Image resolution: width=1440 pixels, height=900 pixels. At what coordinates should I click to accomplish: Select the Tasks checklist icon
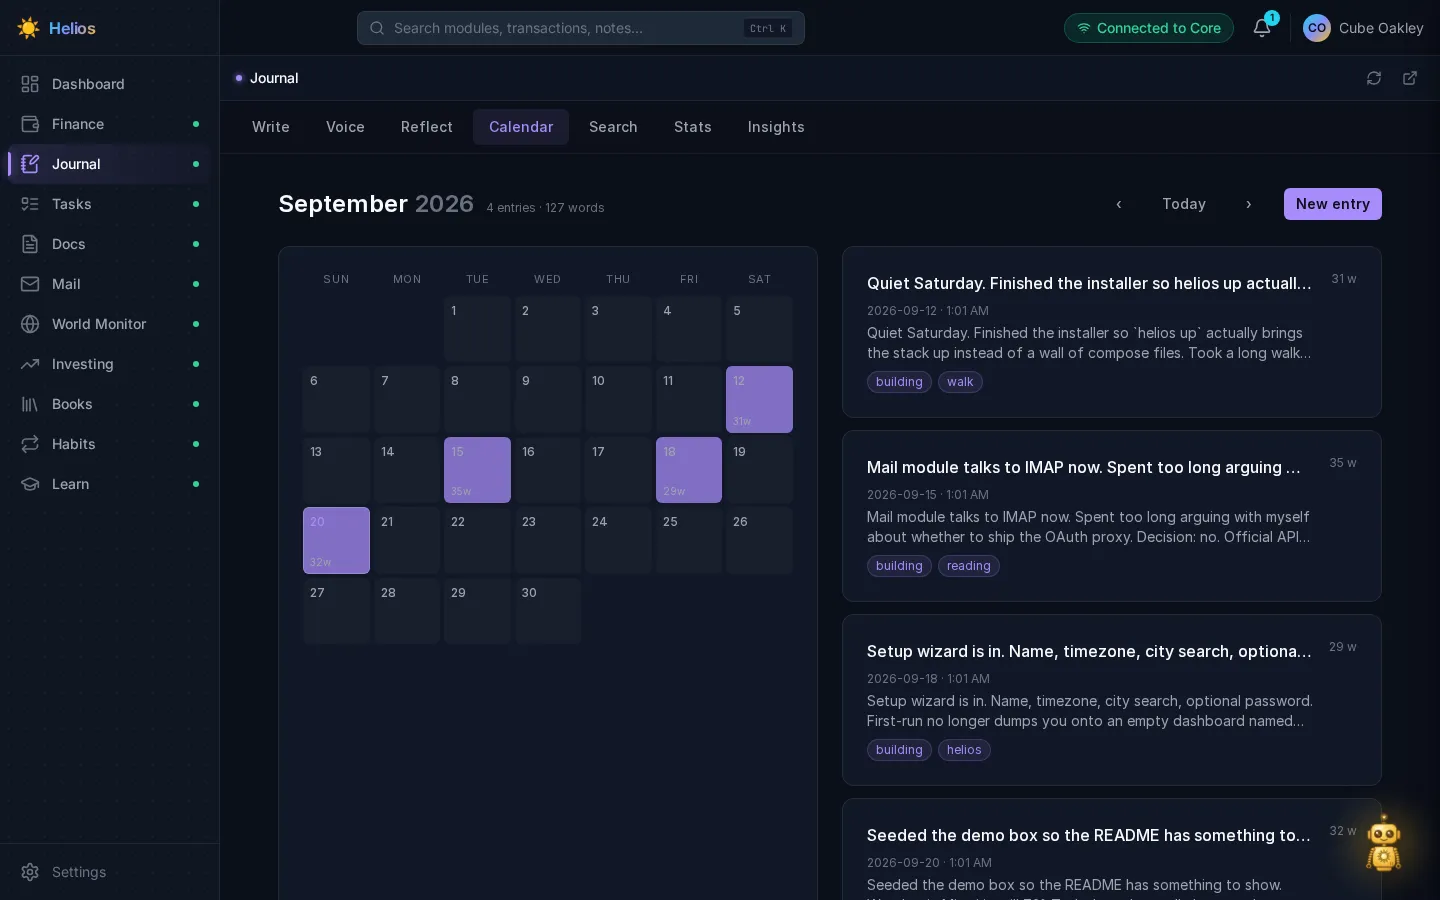[30, 204]
